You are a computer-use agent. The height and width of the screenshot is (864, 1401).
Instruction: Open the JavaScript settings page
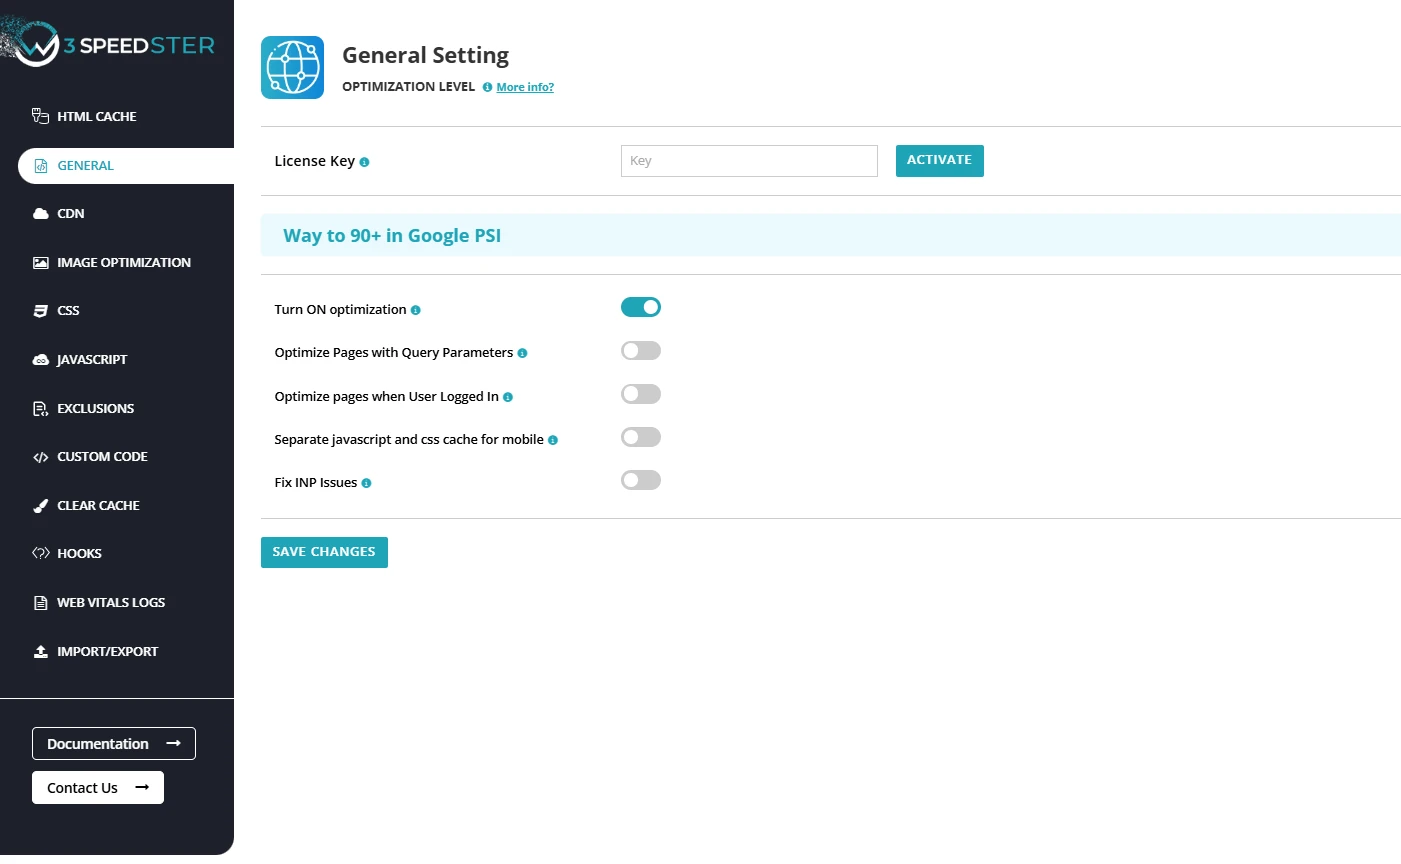click(92, 360)
